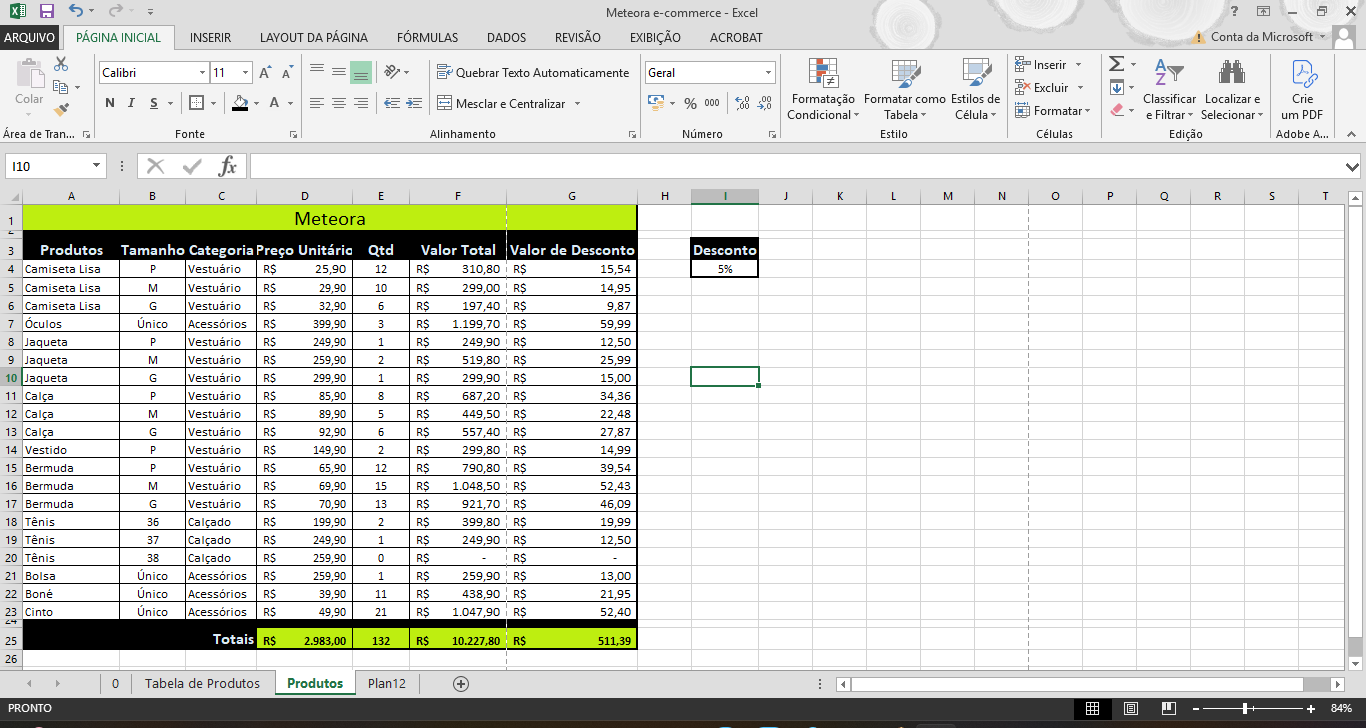Open Classificar e Filtrar menu
Viewport: 1366px width, 728px height.
(x=1169, y=91)
